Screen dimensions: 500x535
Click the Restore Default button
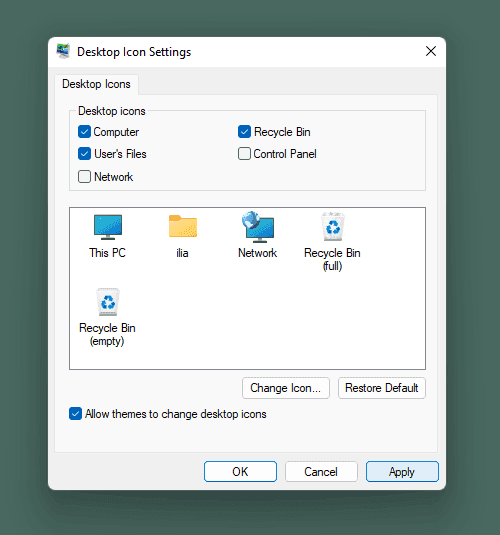click(382, 388)
